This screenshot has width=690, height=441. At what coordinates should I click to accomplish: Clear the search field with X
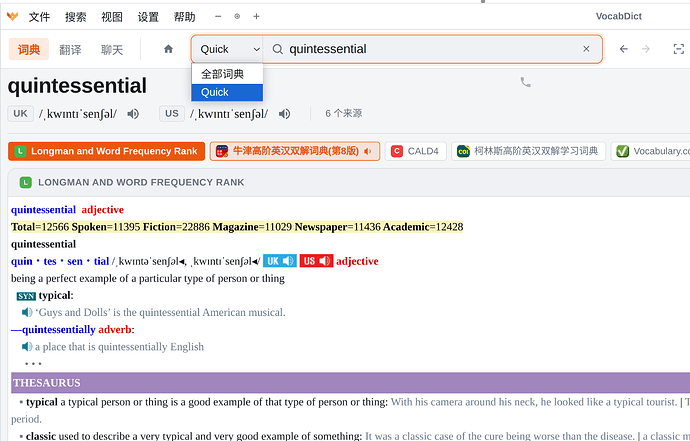[x=586, y=49]
